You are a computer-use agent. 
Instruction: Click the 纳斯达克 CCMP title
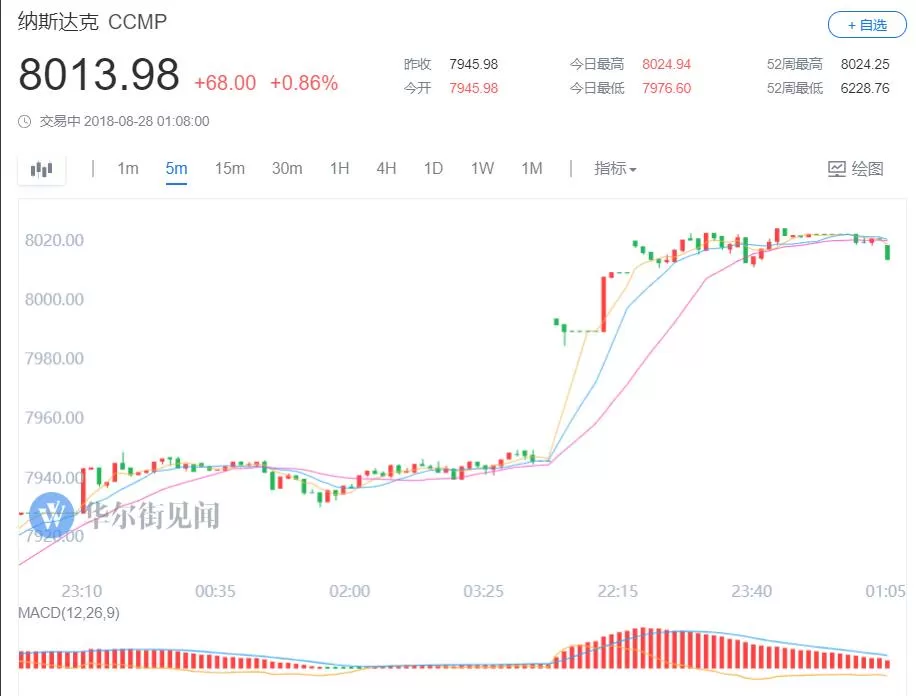click(x=92, y=22)
